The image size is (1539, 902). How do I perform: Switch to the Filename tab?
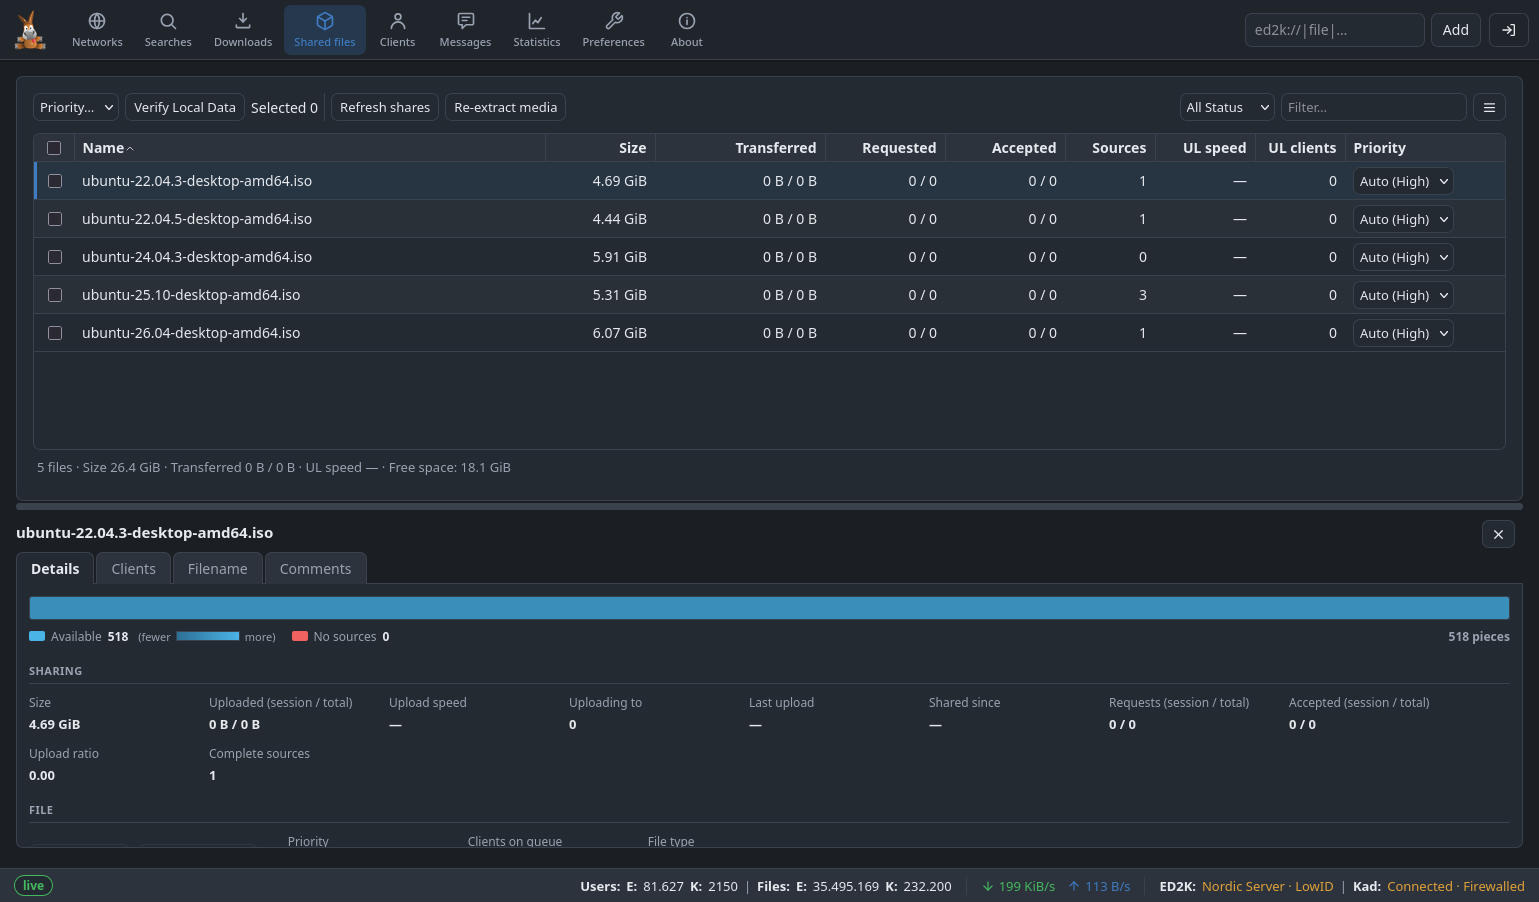pyautogui.click(x=217, y=568)
